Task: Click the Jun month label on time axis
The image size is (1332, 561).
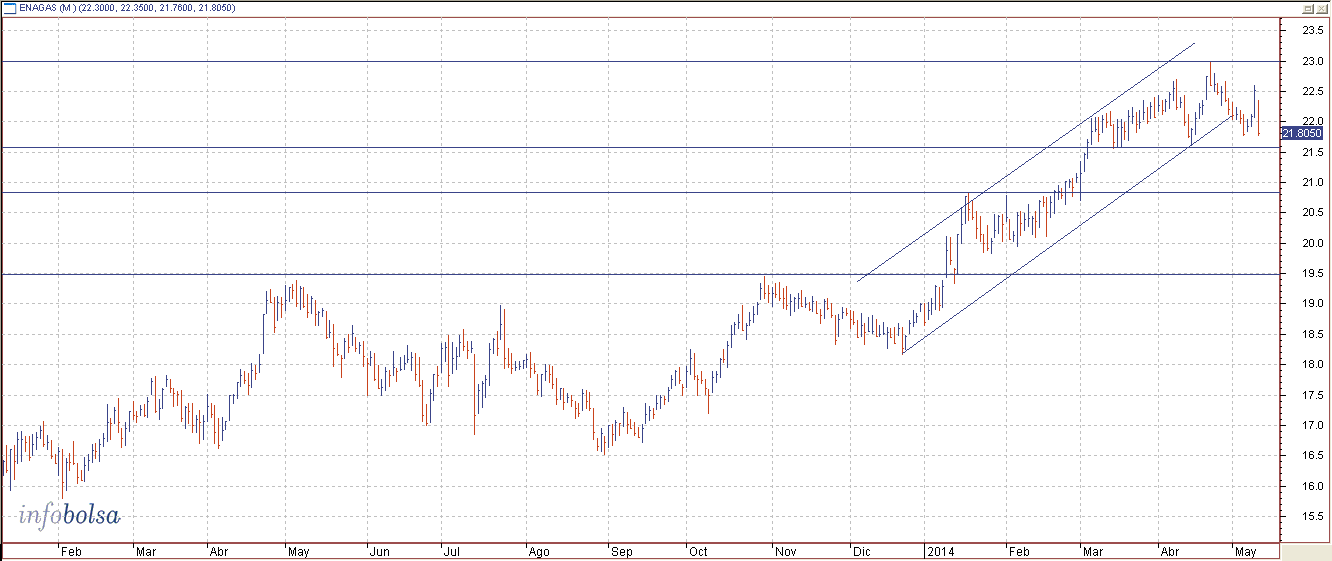Action: 379,552
